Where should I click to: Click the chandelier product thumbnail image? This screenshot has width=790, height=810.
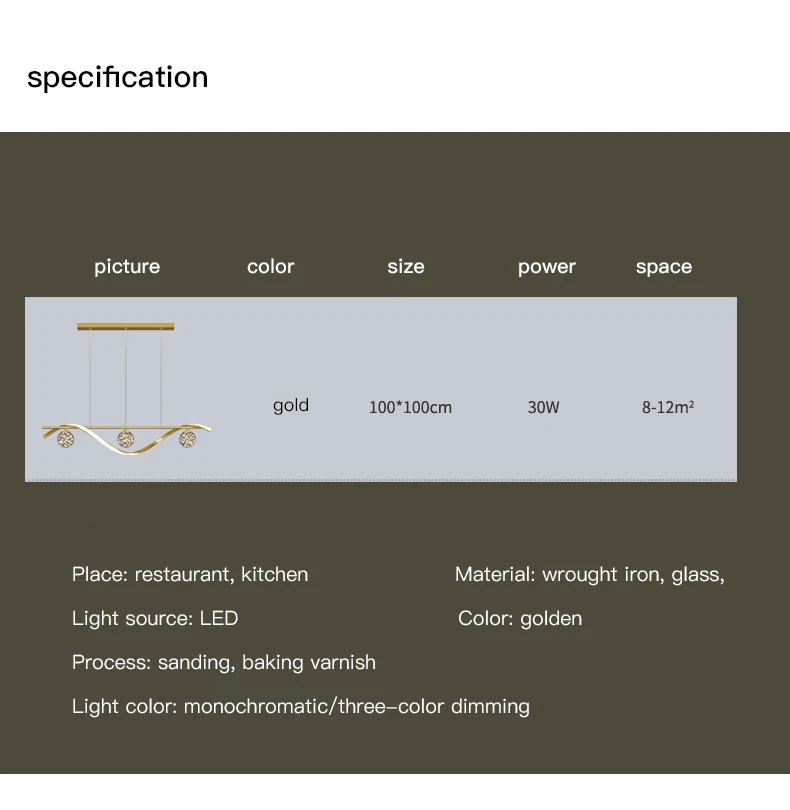pyautogui.click(x=127, y=389)
